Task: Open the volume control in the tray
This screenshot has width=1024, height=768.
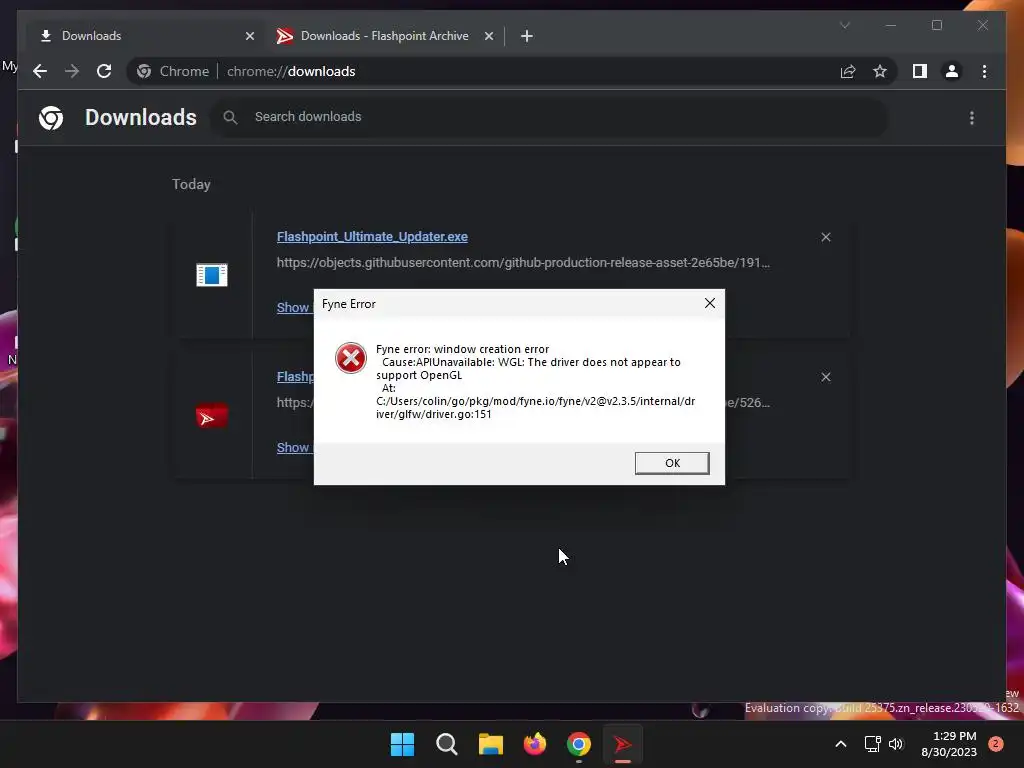Action: click(x=895, y=744)
